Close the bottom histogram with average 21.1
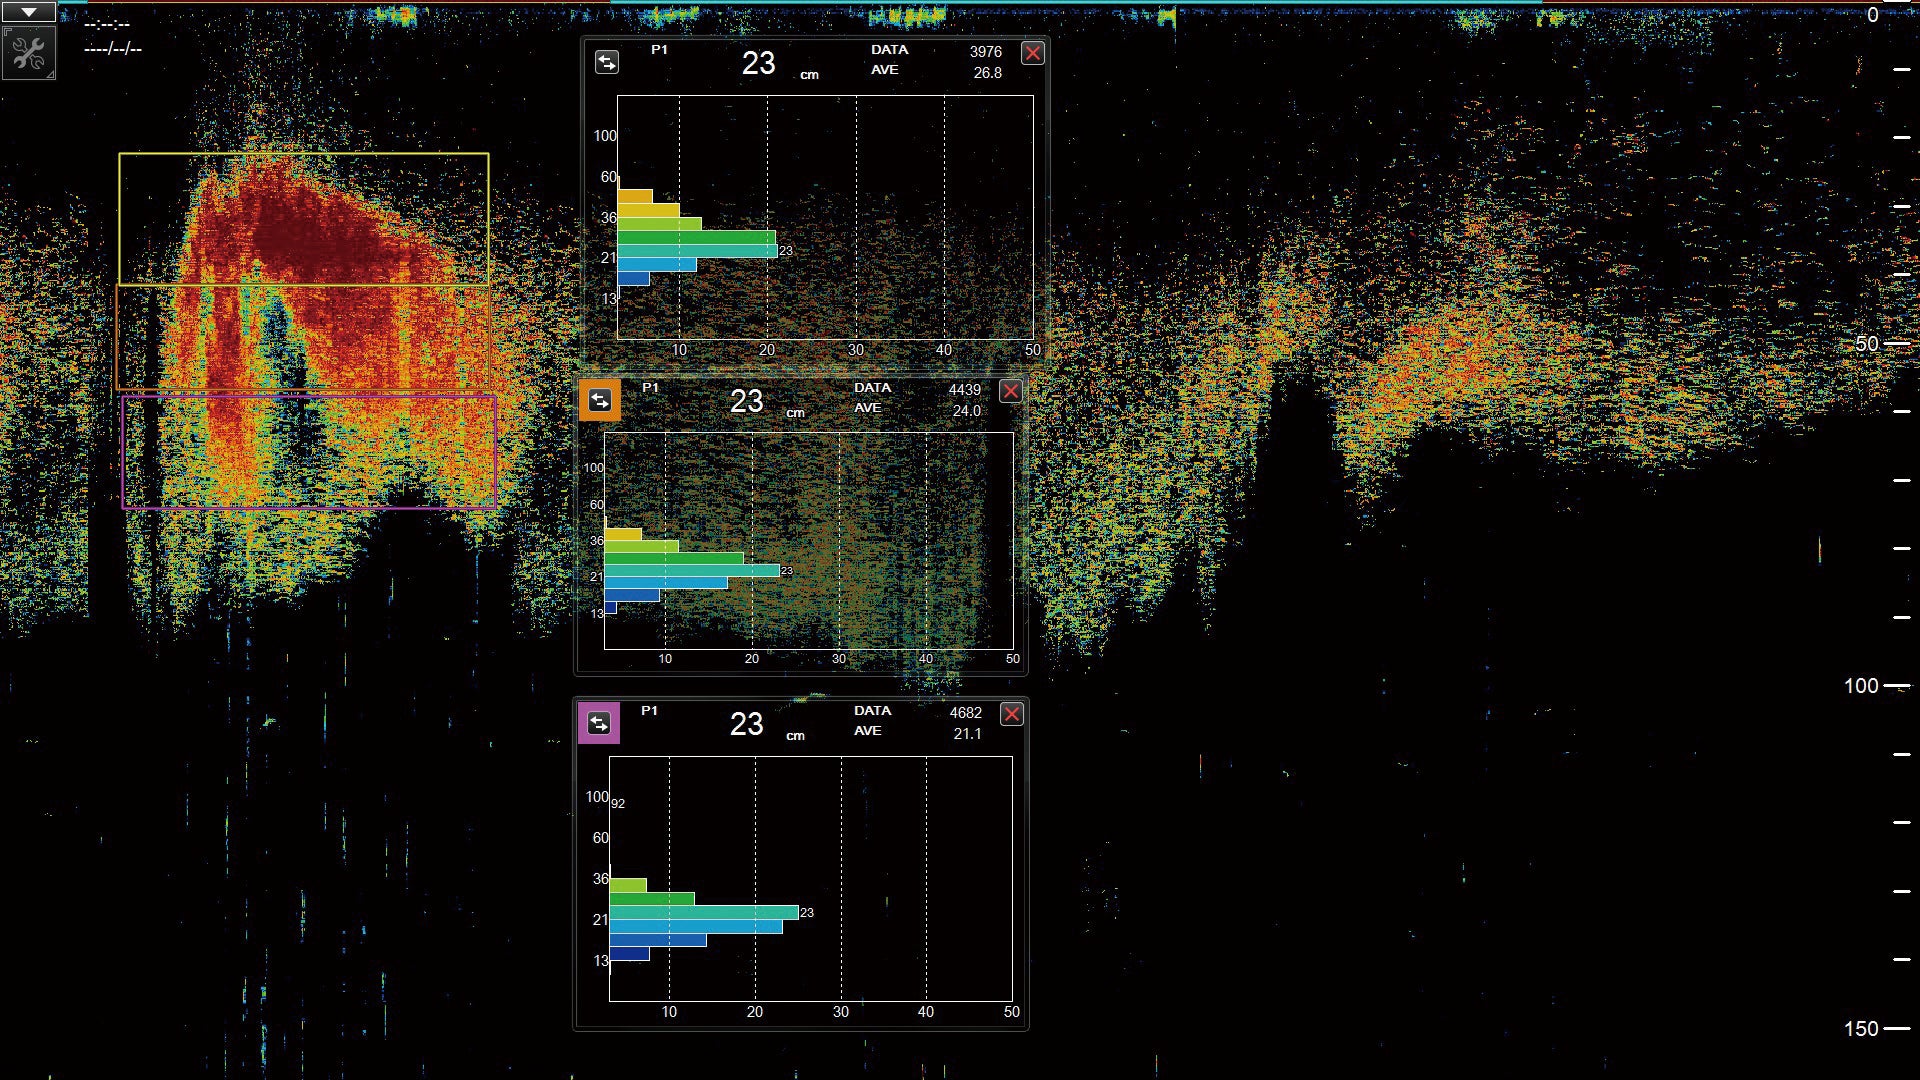The height and width of the screenshot is (1080, 1920). pyautogui.click(x=1011, y=714)
